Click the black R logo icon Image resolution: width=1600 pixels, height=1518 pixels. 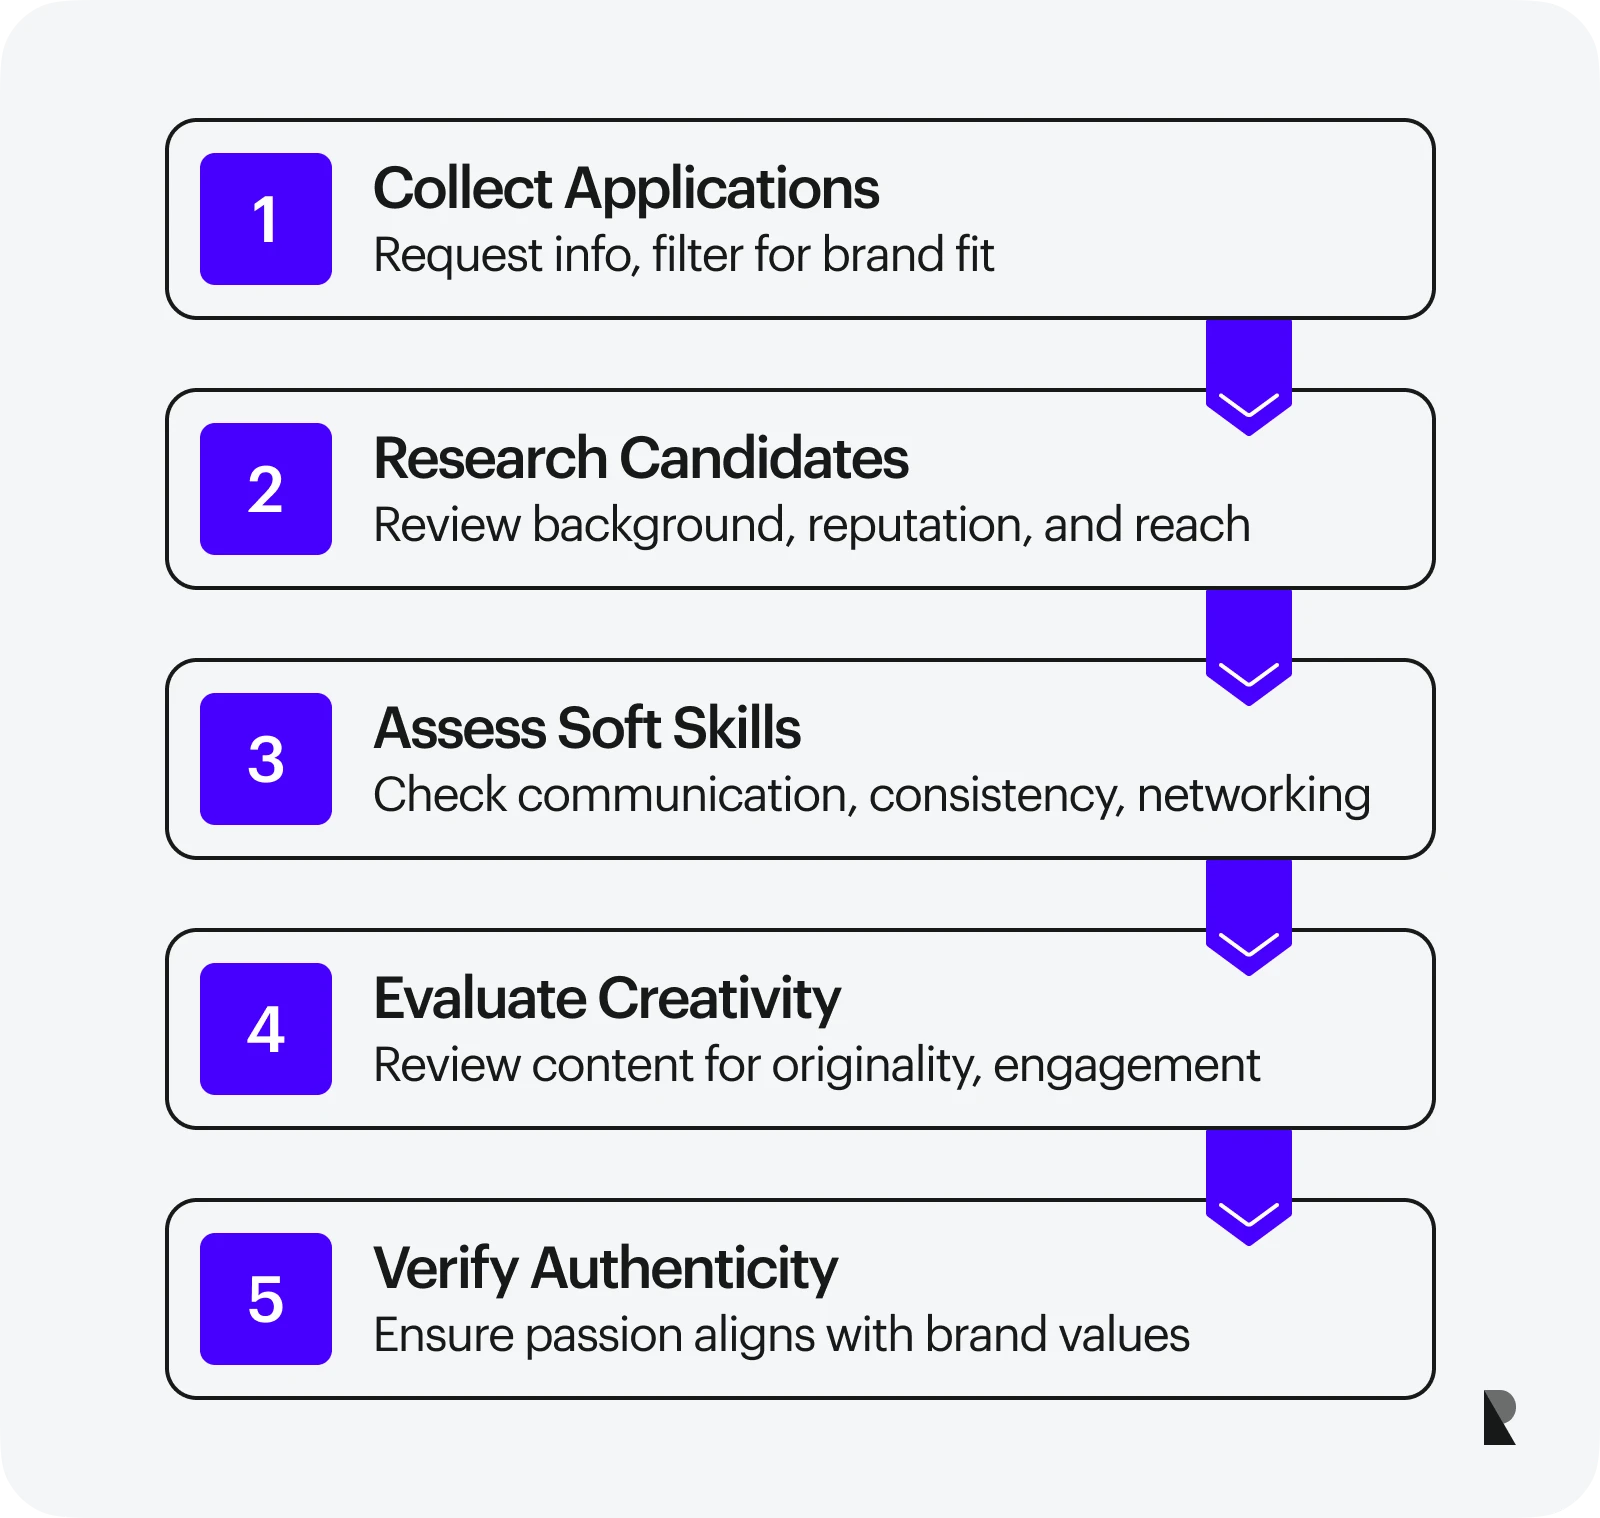click(1499, 1417)
